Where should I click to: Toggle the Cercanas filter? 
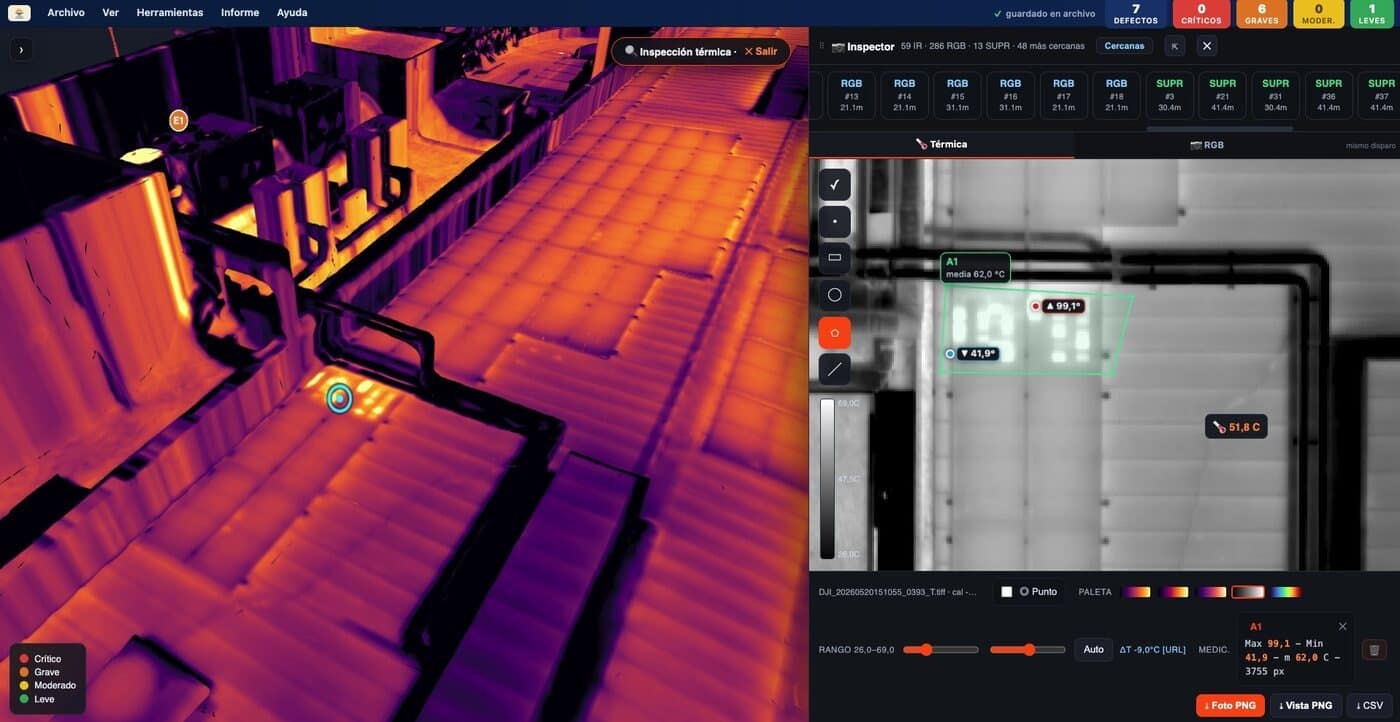click(1124, 46)
